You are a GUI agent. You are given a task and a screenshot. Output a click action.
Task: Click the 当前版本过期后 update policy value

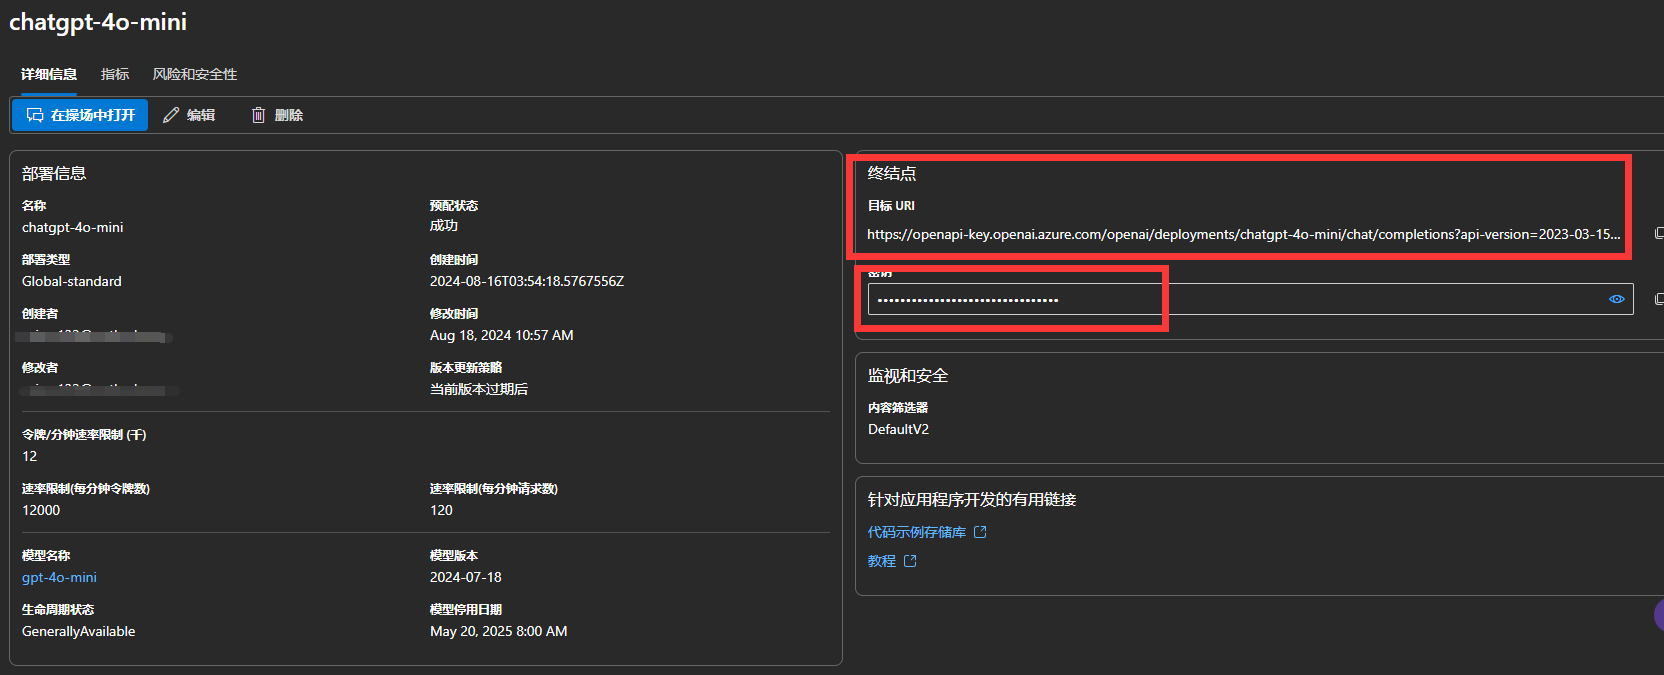pyautogui.click(x=479, y=389)
